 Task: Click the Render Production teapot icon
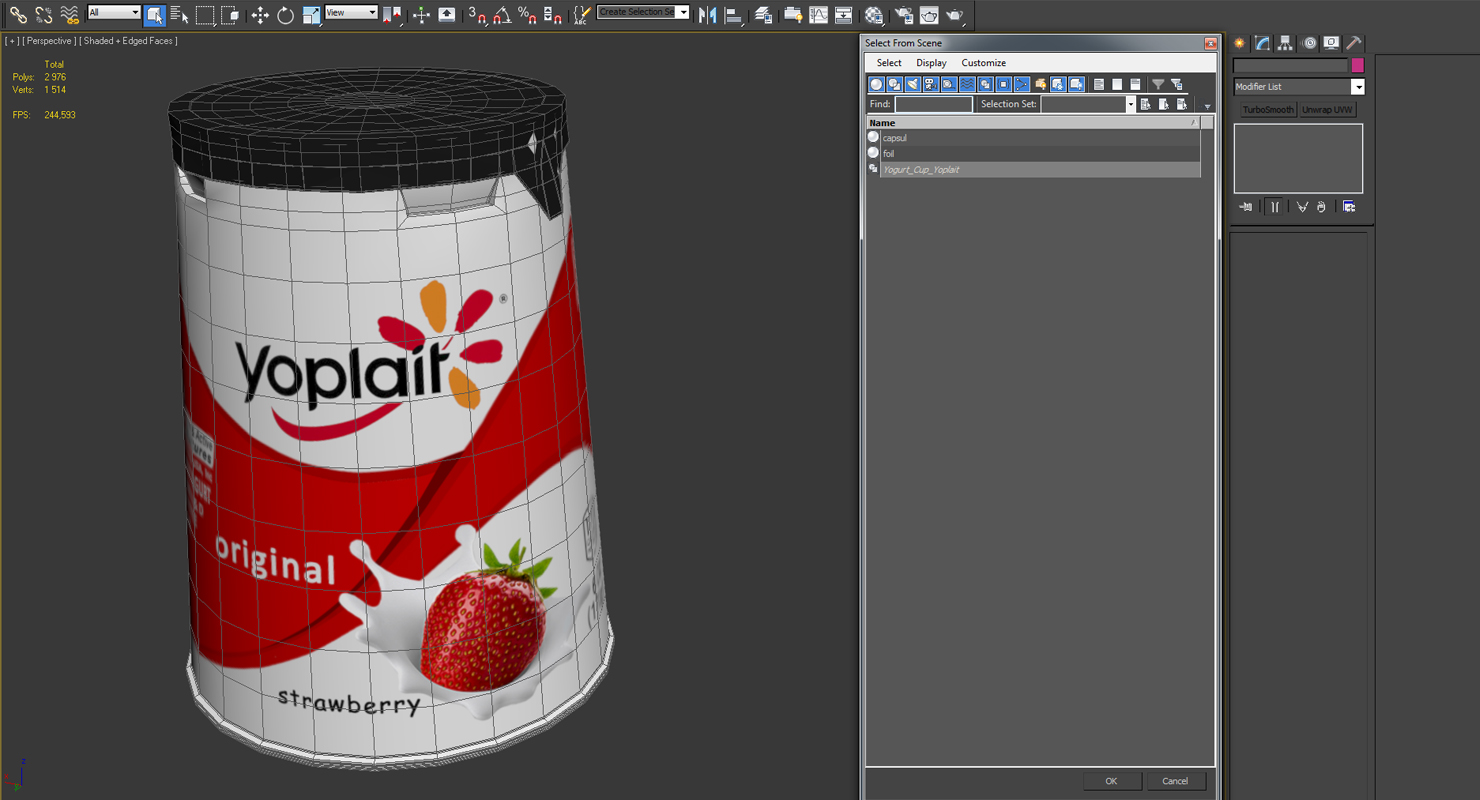955,15
